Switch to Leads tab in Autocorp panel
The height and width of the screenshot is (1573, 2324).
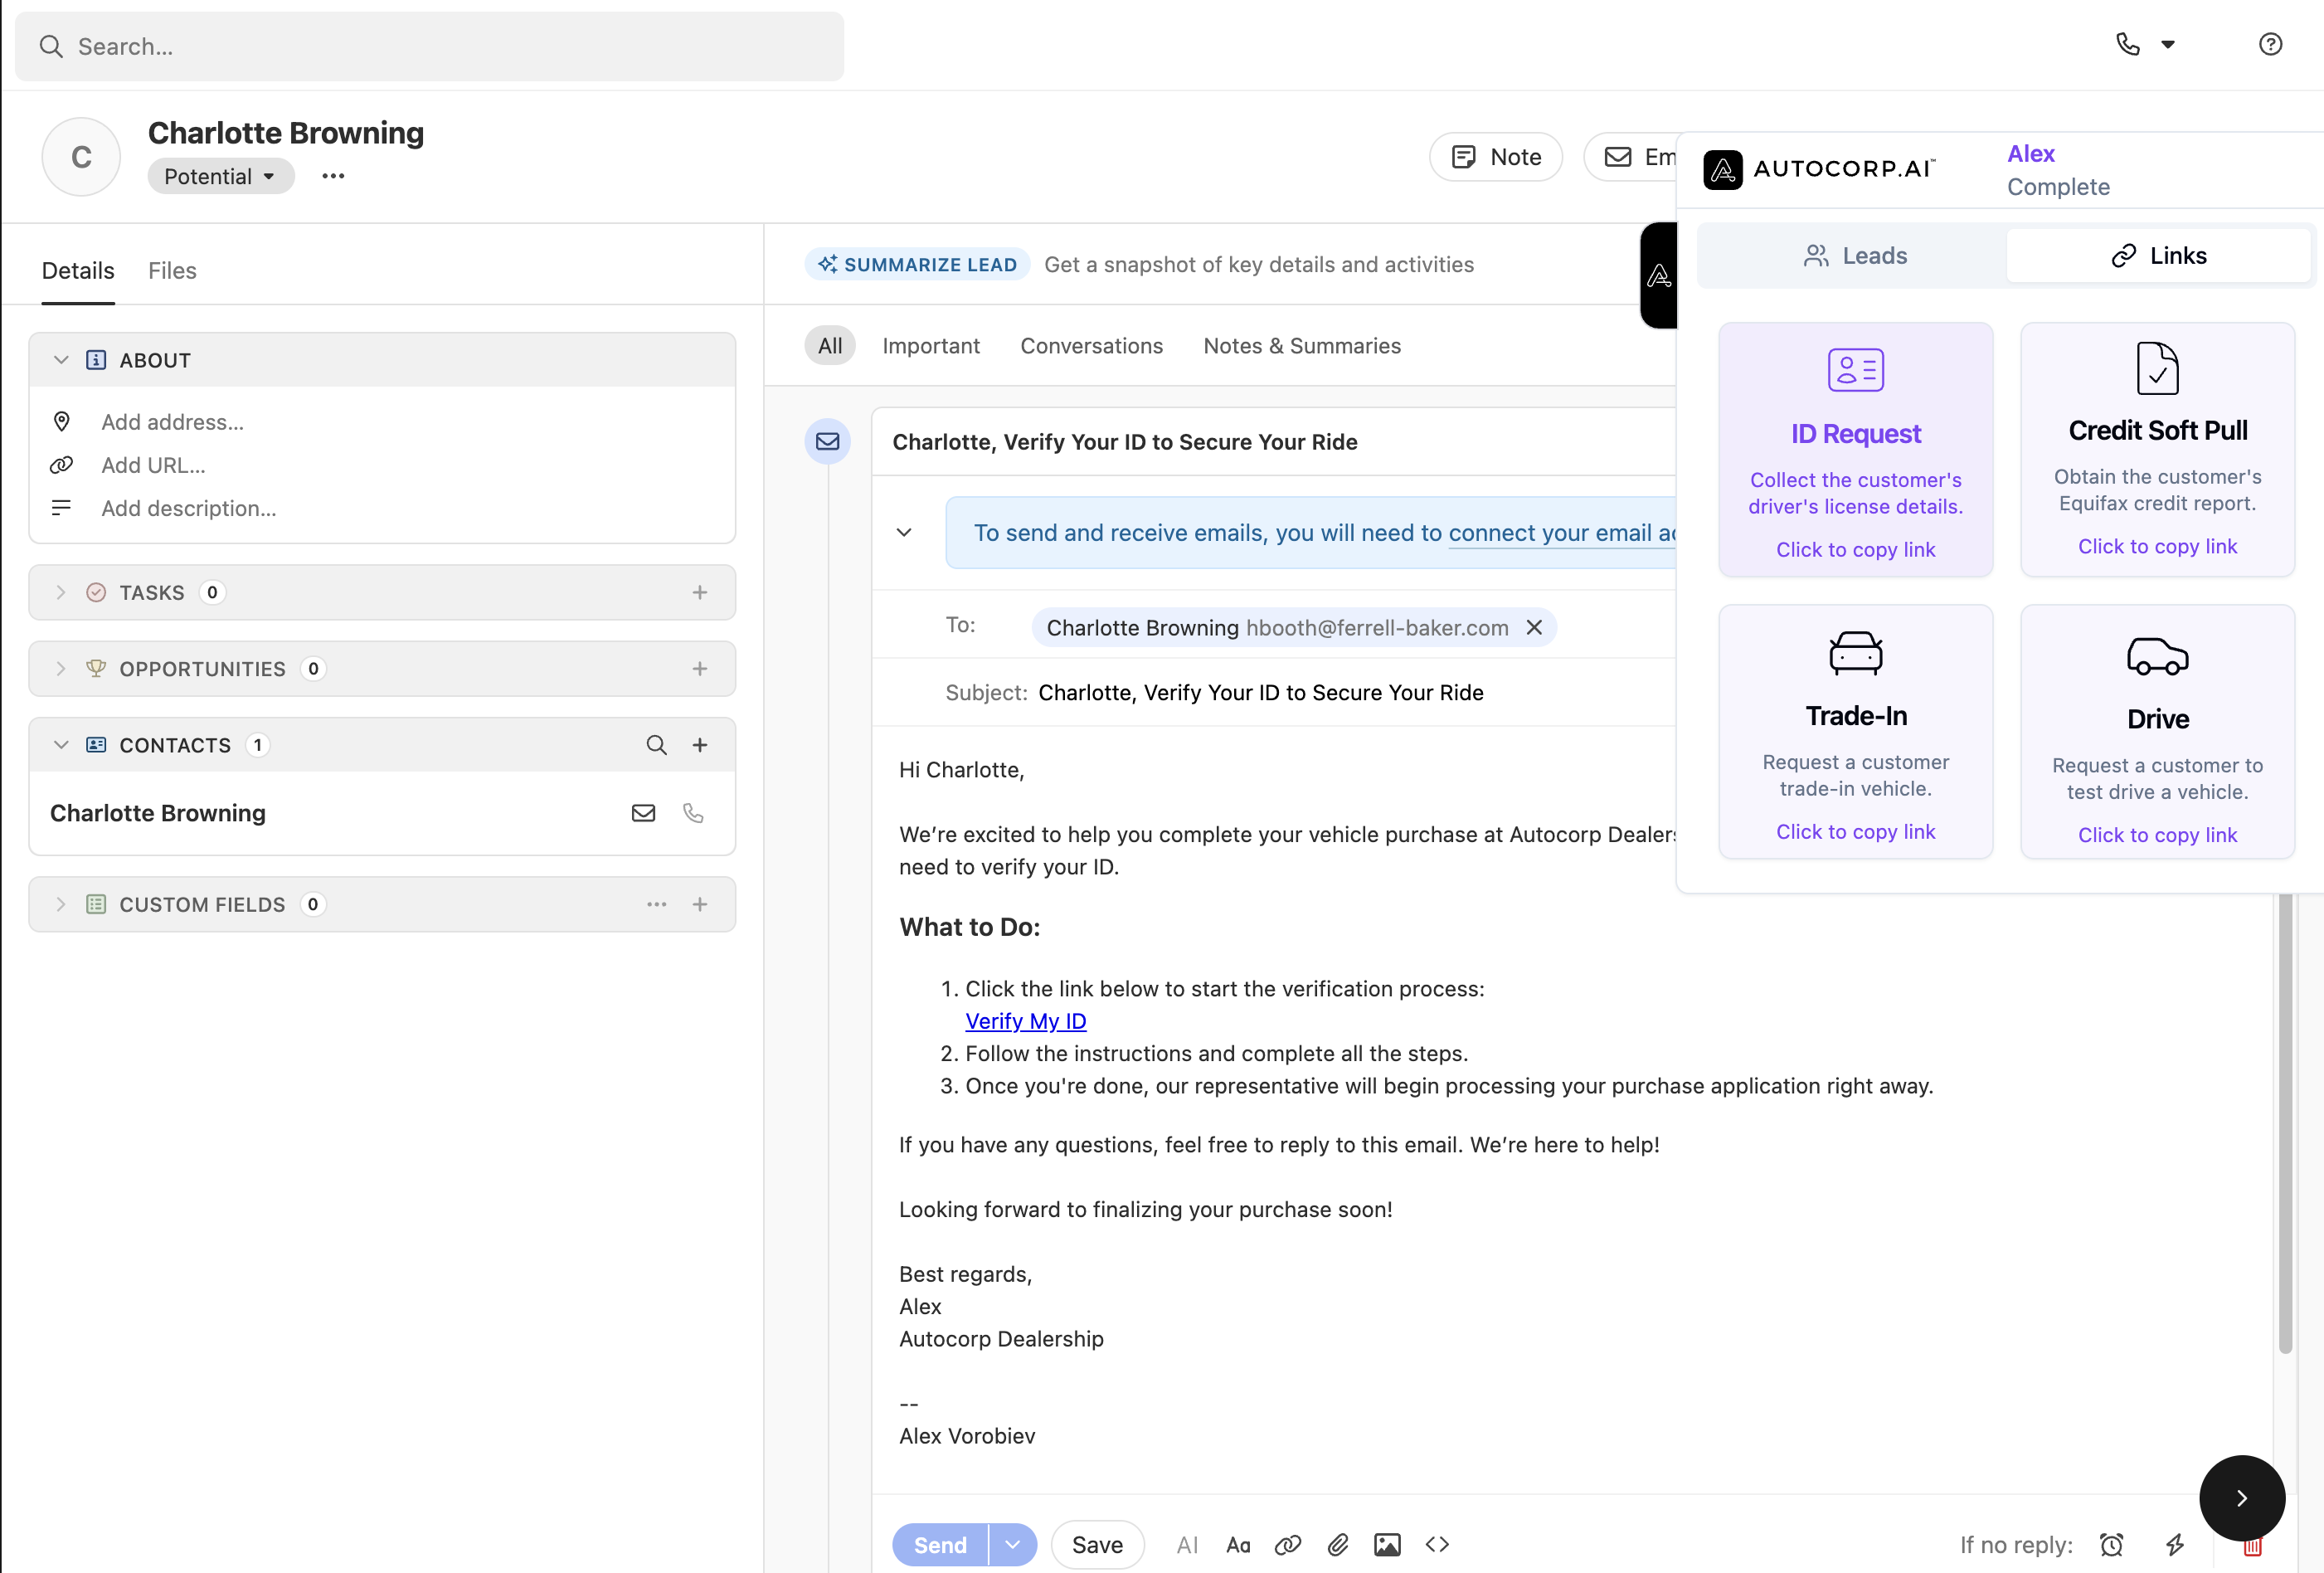pyautogui.click(x=1855, y=256)
